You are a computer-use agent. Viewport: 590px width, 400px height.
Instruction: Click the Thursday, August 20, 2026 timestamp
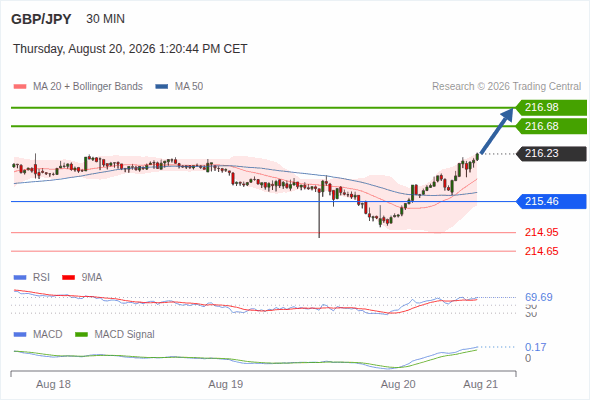[130, 49]
